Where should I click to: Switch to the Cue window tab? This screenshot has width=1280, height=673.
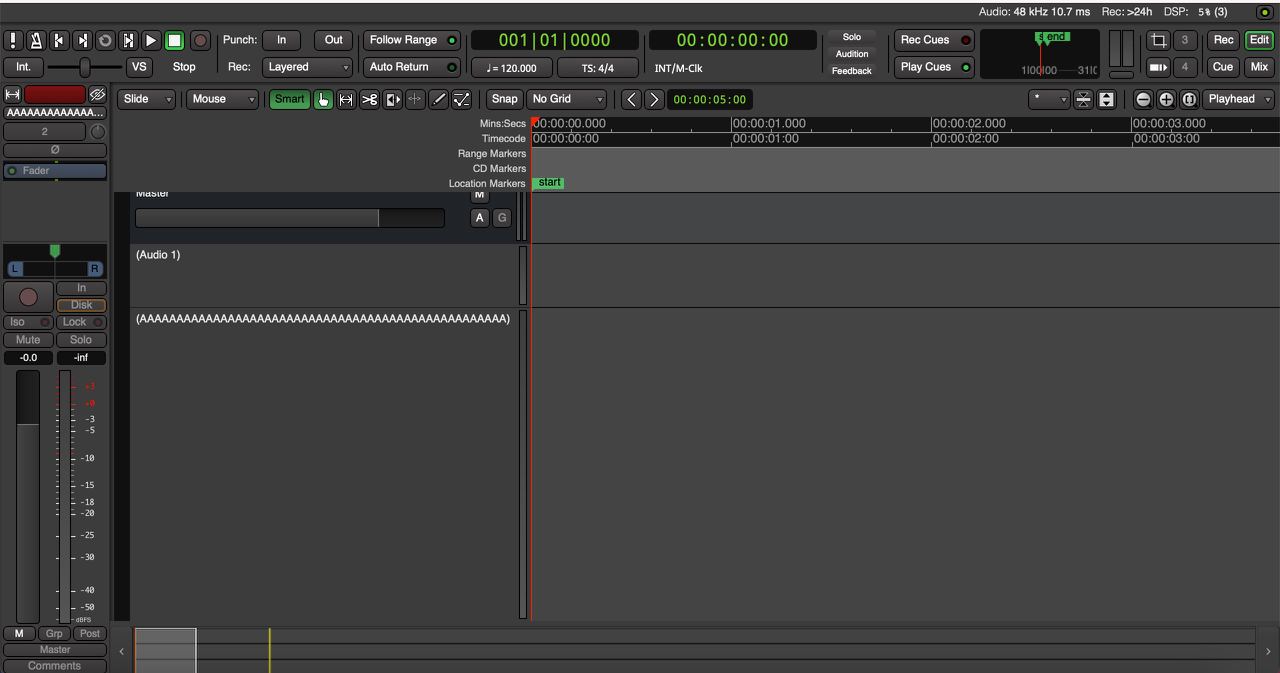coord(1223,67)
